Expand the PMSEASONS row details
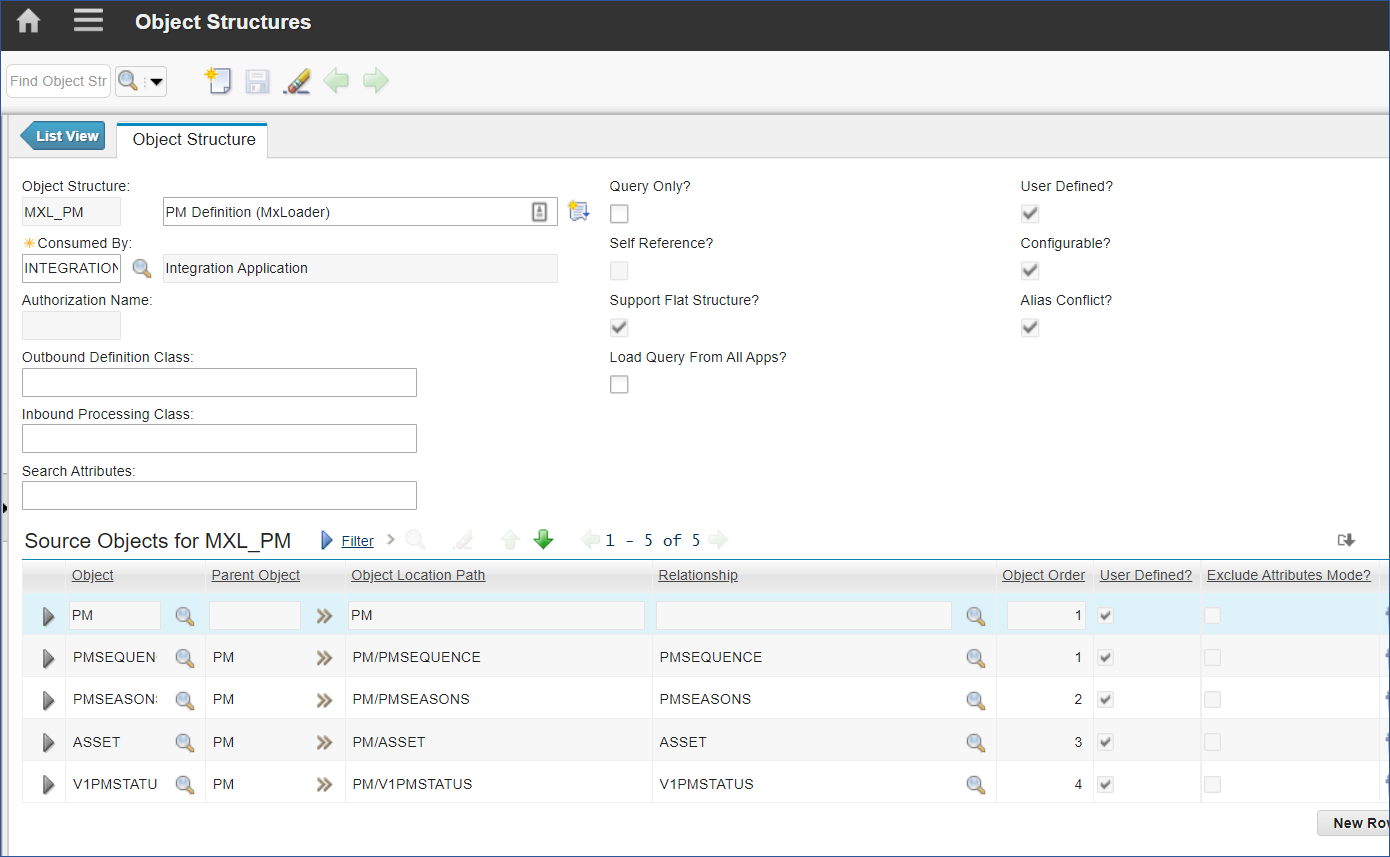Screen dimensions: 1390x857 tap(48, 700)
